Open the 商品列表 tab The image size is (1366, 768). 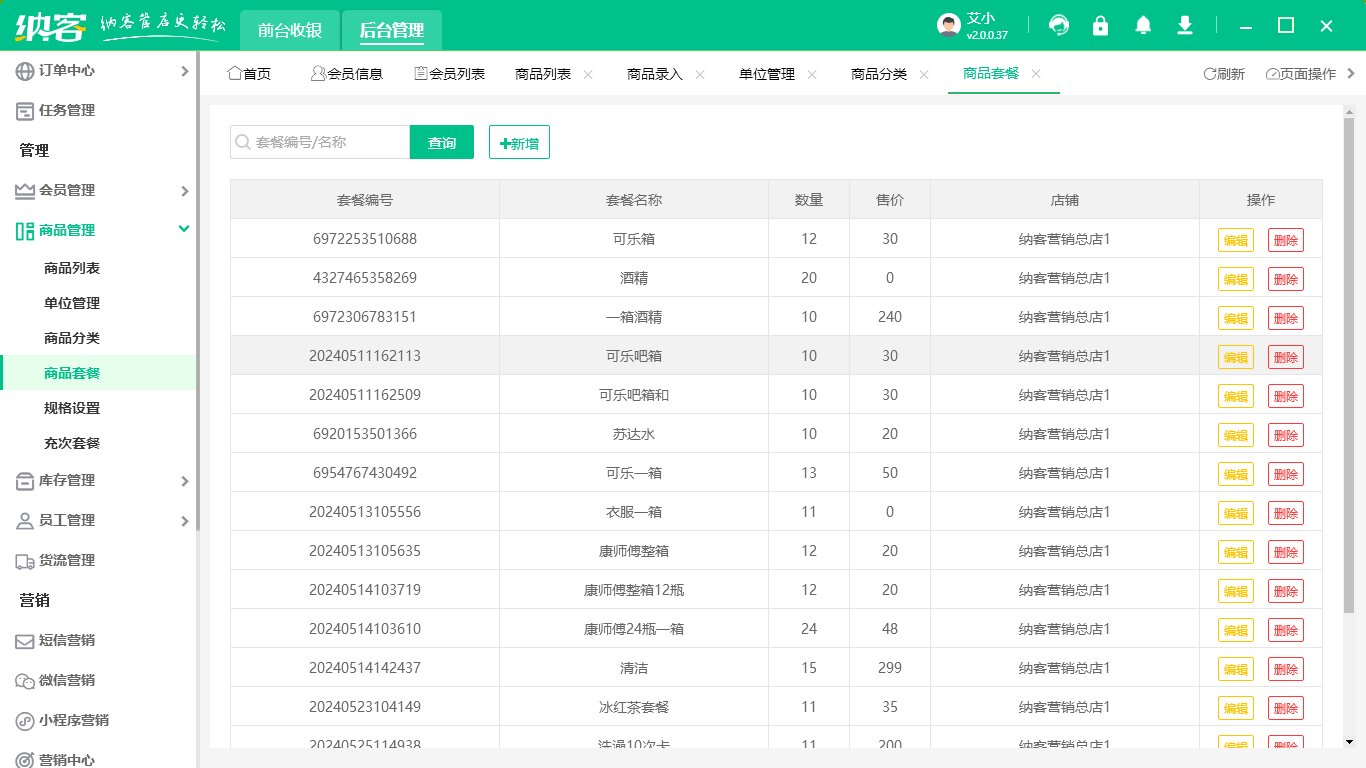543,74
